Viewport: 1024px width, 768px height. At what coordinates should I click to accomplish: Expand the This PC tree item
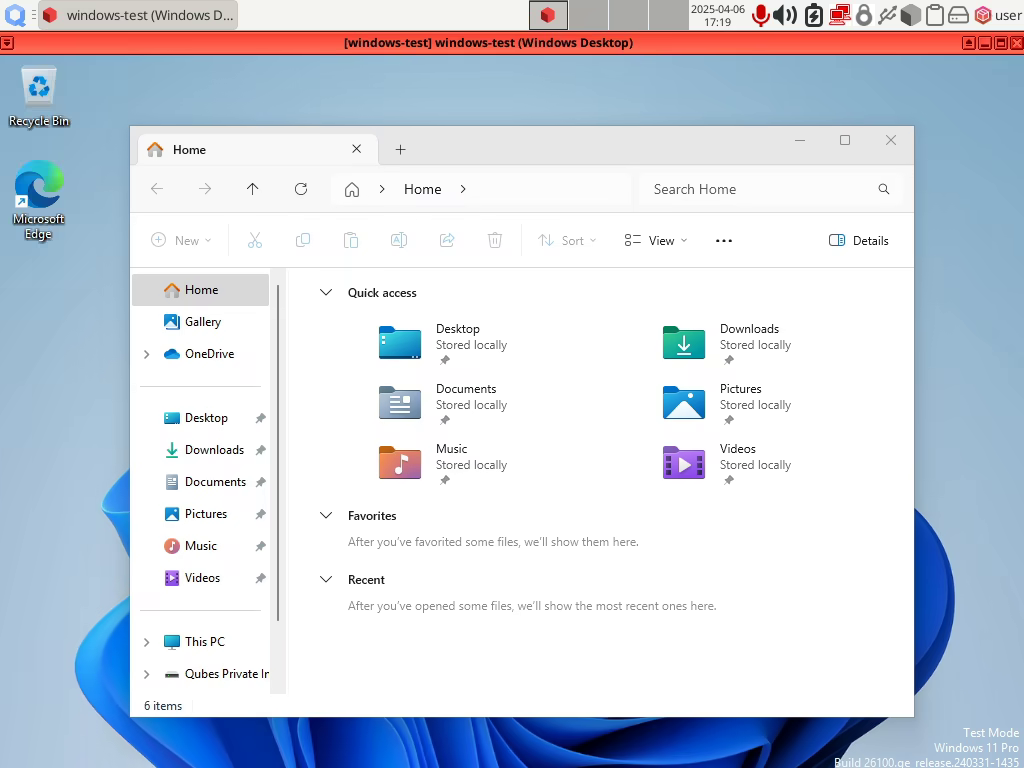(x=146, y=641)
